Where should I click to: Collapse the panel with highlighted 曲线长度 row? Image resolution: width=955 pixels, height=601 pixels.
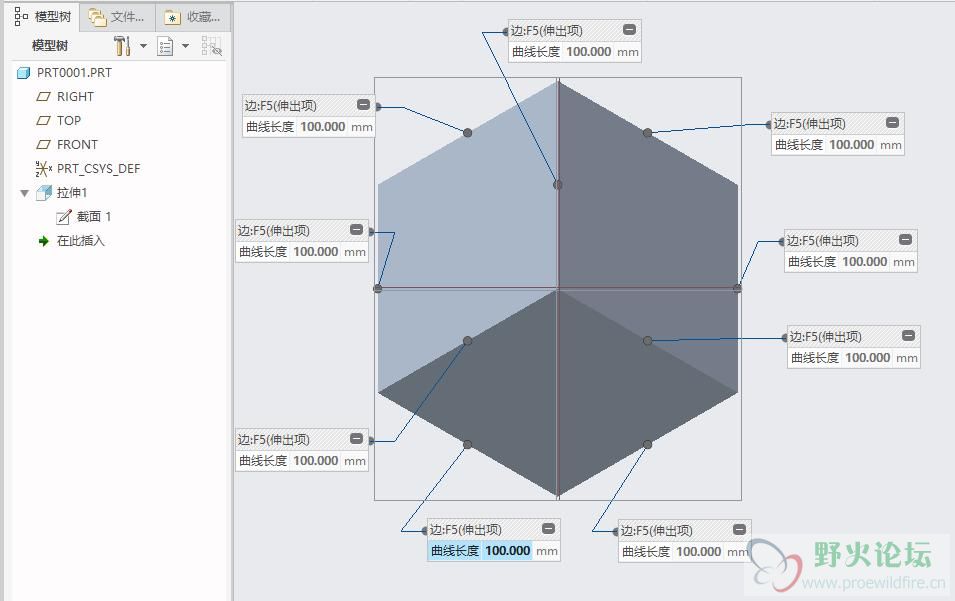[x=548, y=528]
